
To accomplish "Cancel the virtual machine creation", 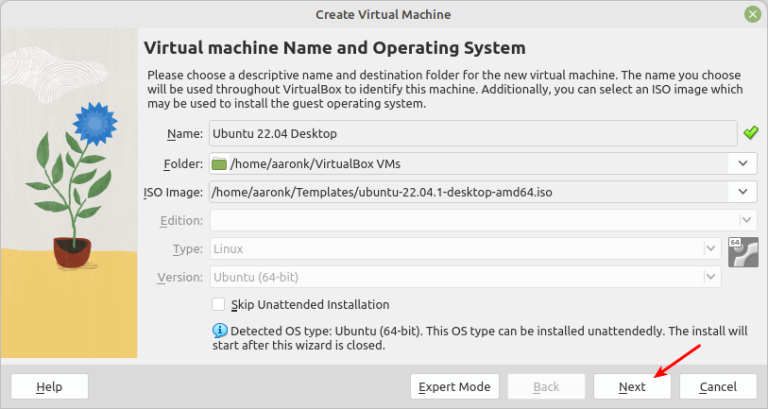I will pyautogui.click(x=718, y=387).
